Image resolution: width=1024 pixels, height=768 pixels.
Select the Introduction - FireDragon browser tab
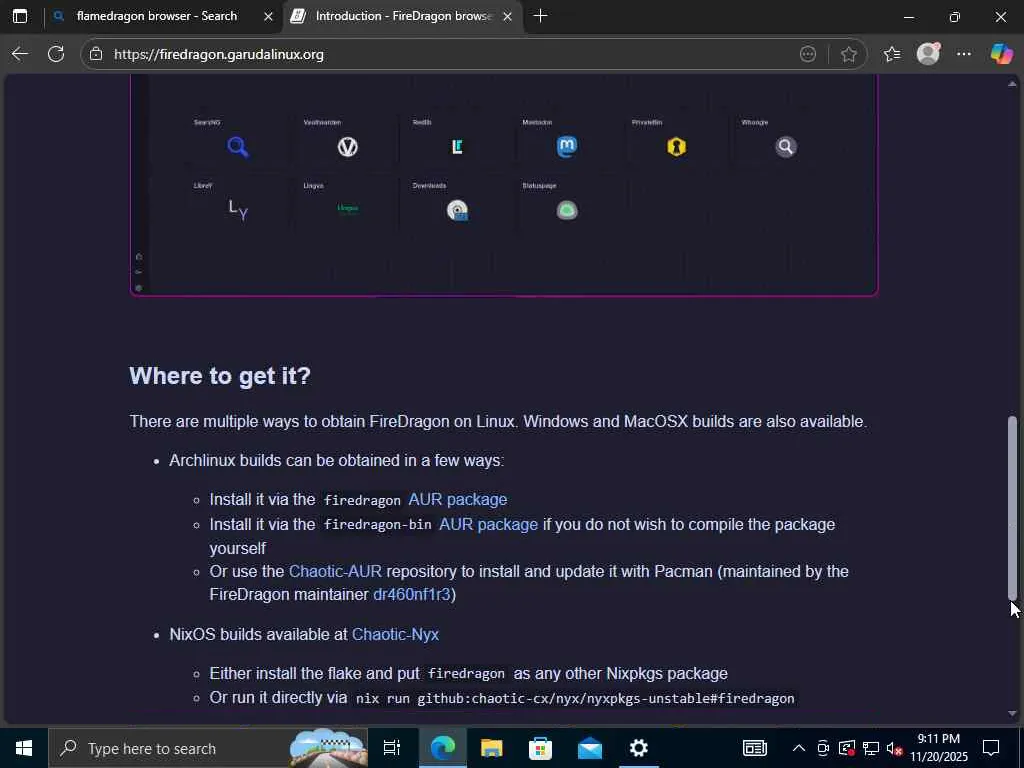pyautogui.click(x=403, y=16)
